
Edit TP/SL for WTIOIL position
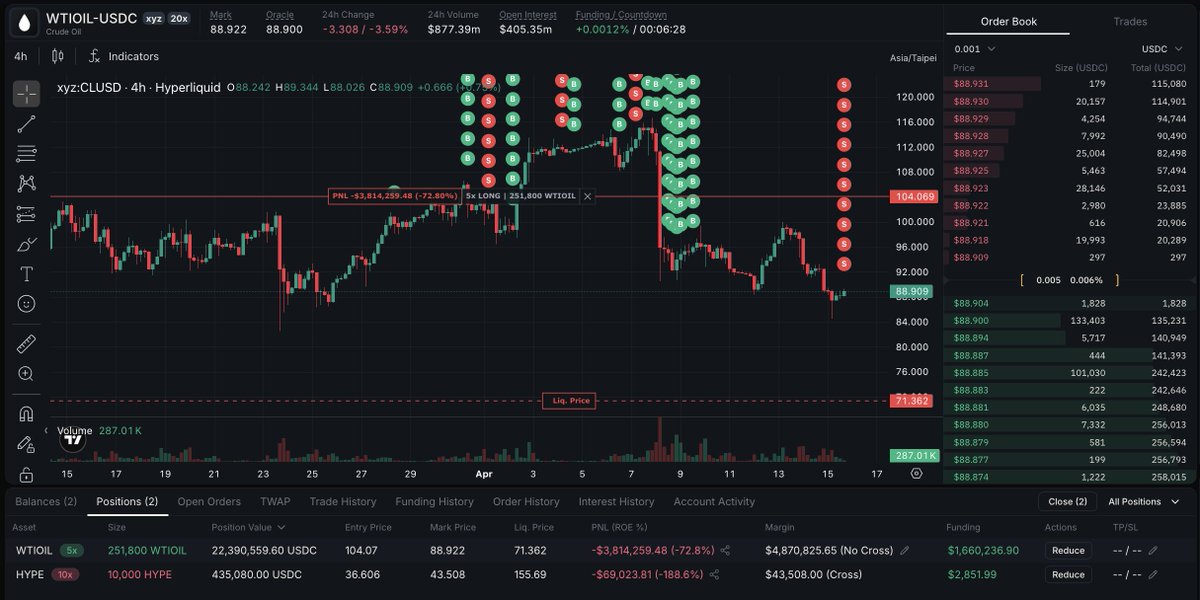(1153, 550)
